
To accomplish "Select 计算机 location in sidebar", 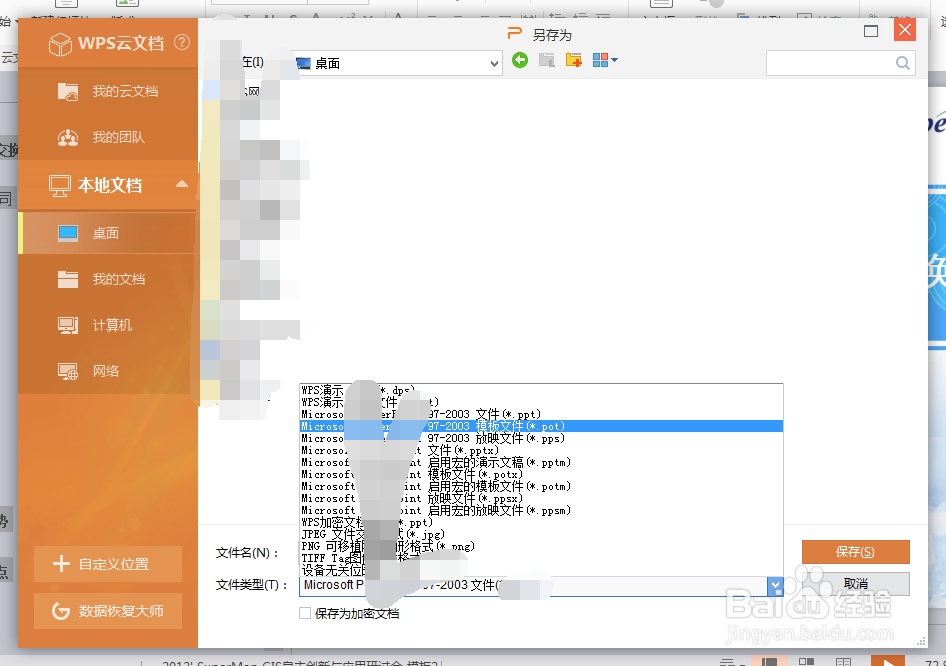I will (107, 325).
